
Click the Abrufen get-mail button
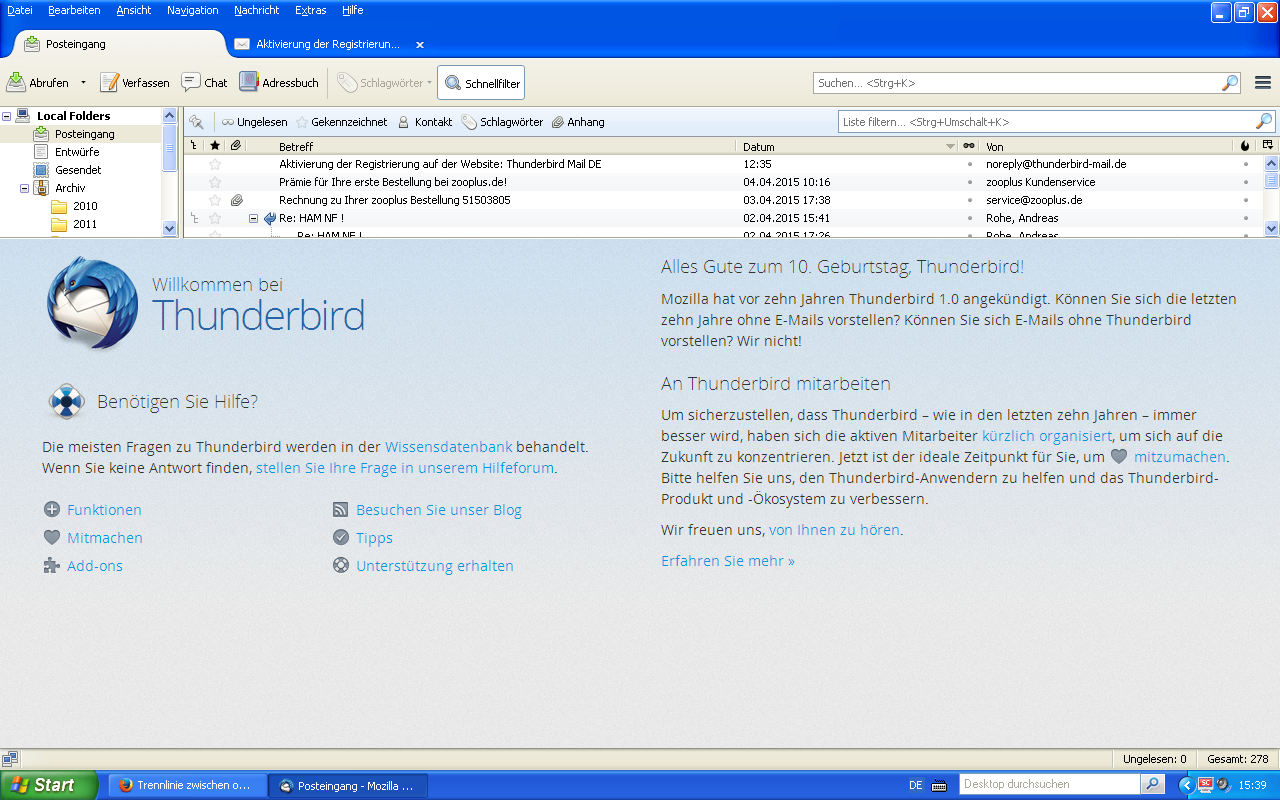click(x=38, y=83)
